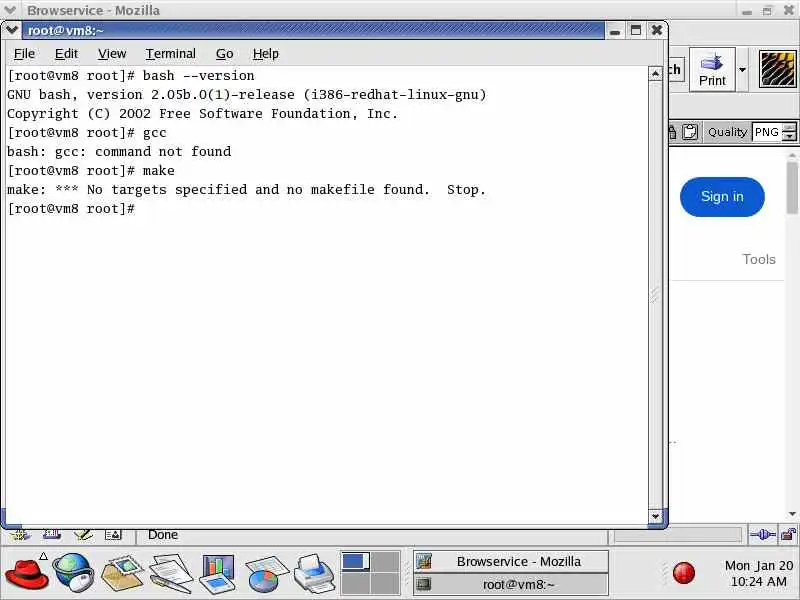800x600 pixels.
Task: Launch the spreadsheet pie-chart icon
Action: pyautogui.click(x=266, y=574)
